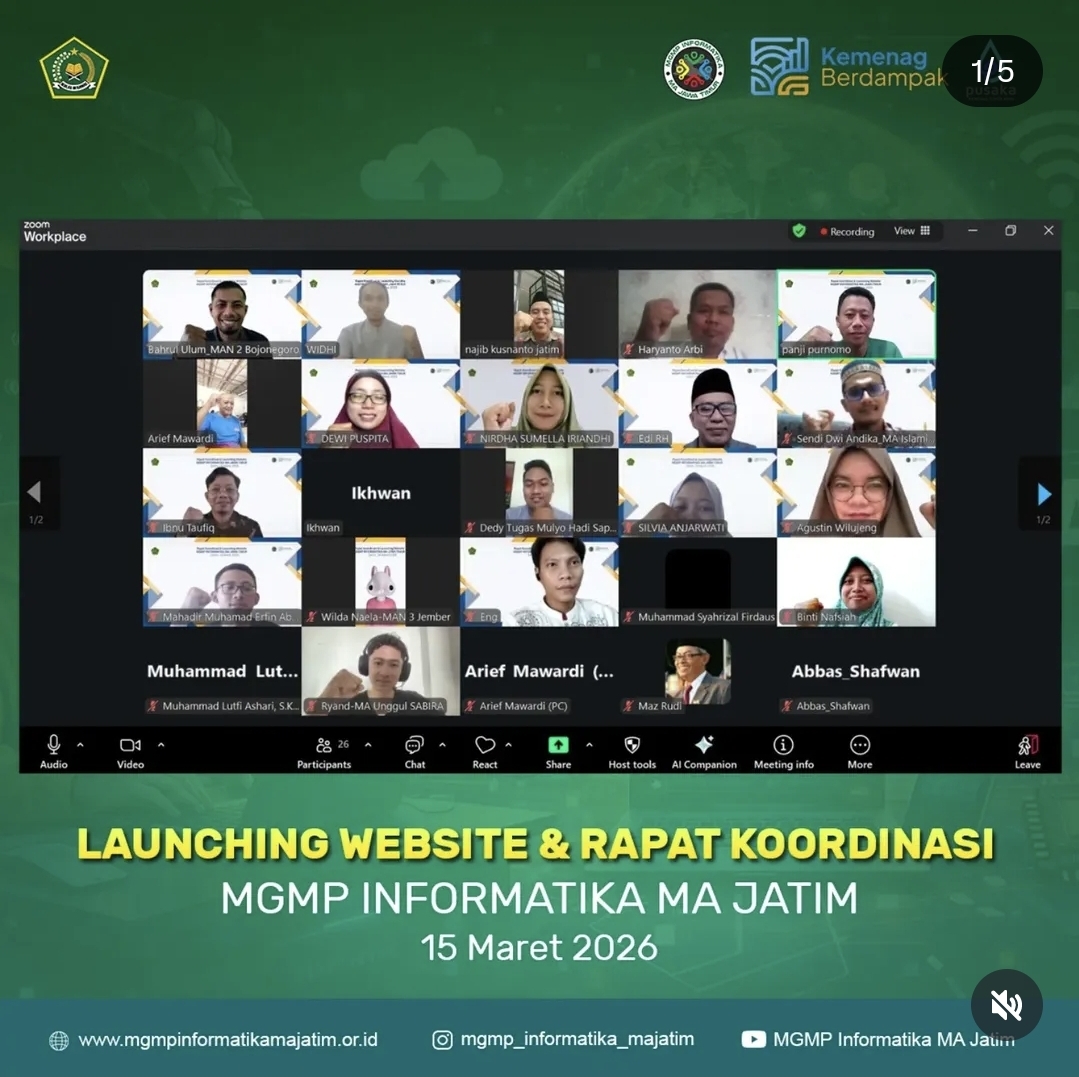The image size is (1079, 1077).
Task: Open mgmp_informatika_majatim Instagram handle
Action: coord(577,1039)
